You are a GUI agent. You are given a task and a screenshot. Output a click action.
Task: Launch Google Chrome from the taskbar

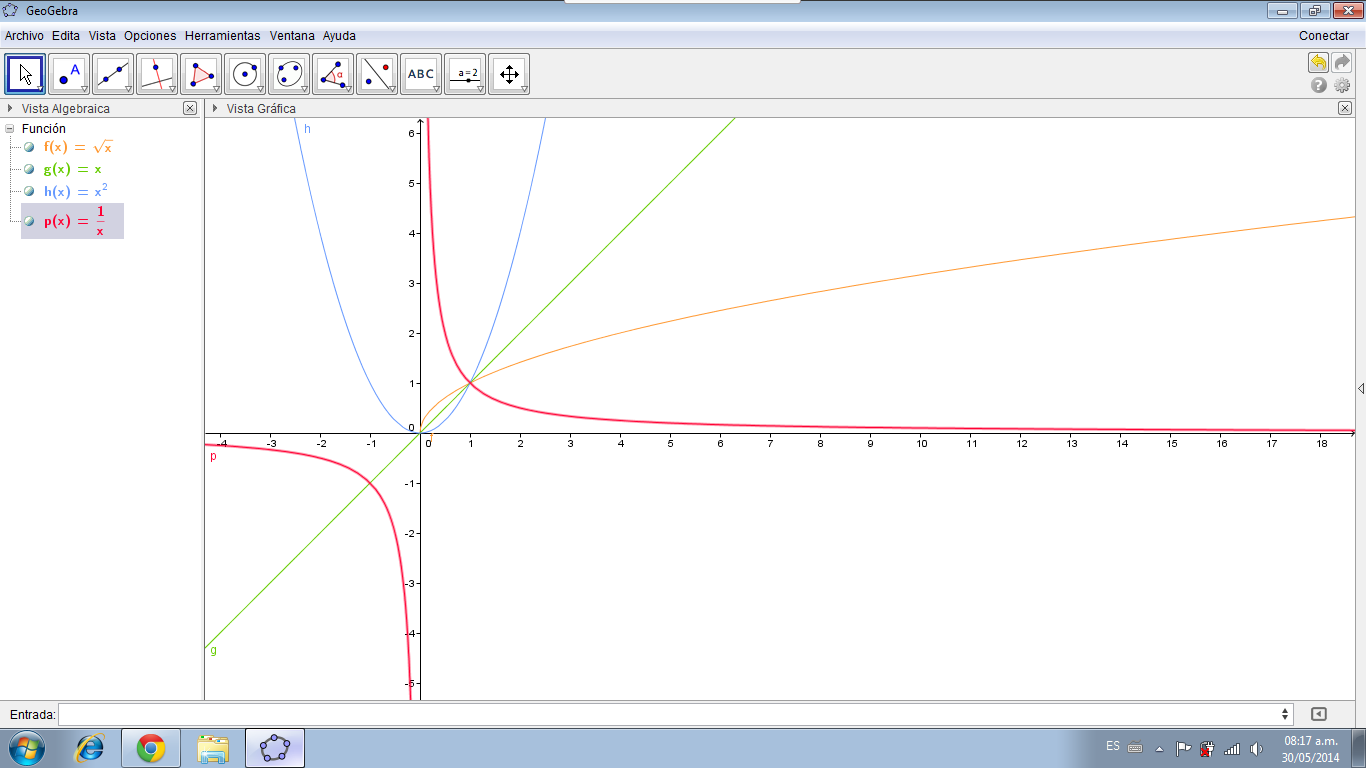[x=151, y=748]
